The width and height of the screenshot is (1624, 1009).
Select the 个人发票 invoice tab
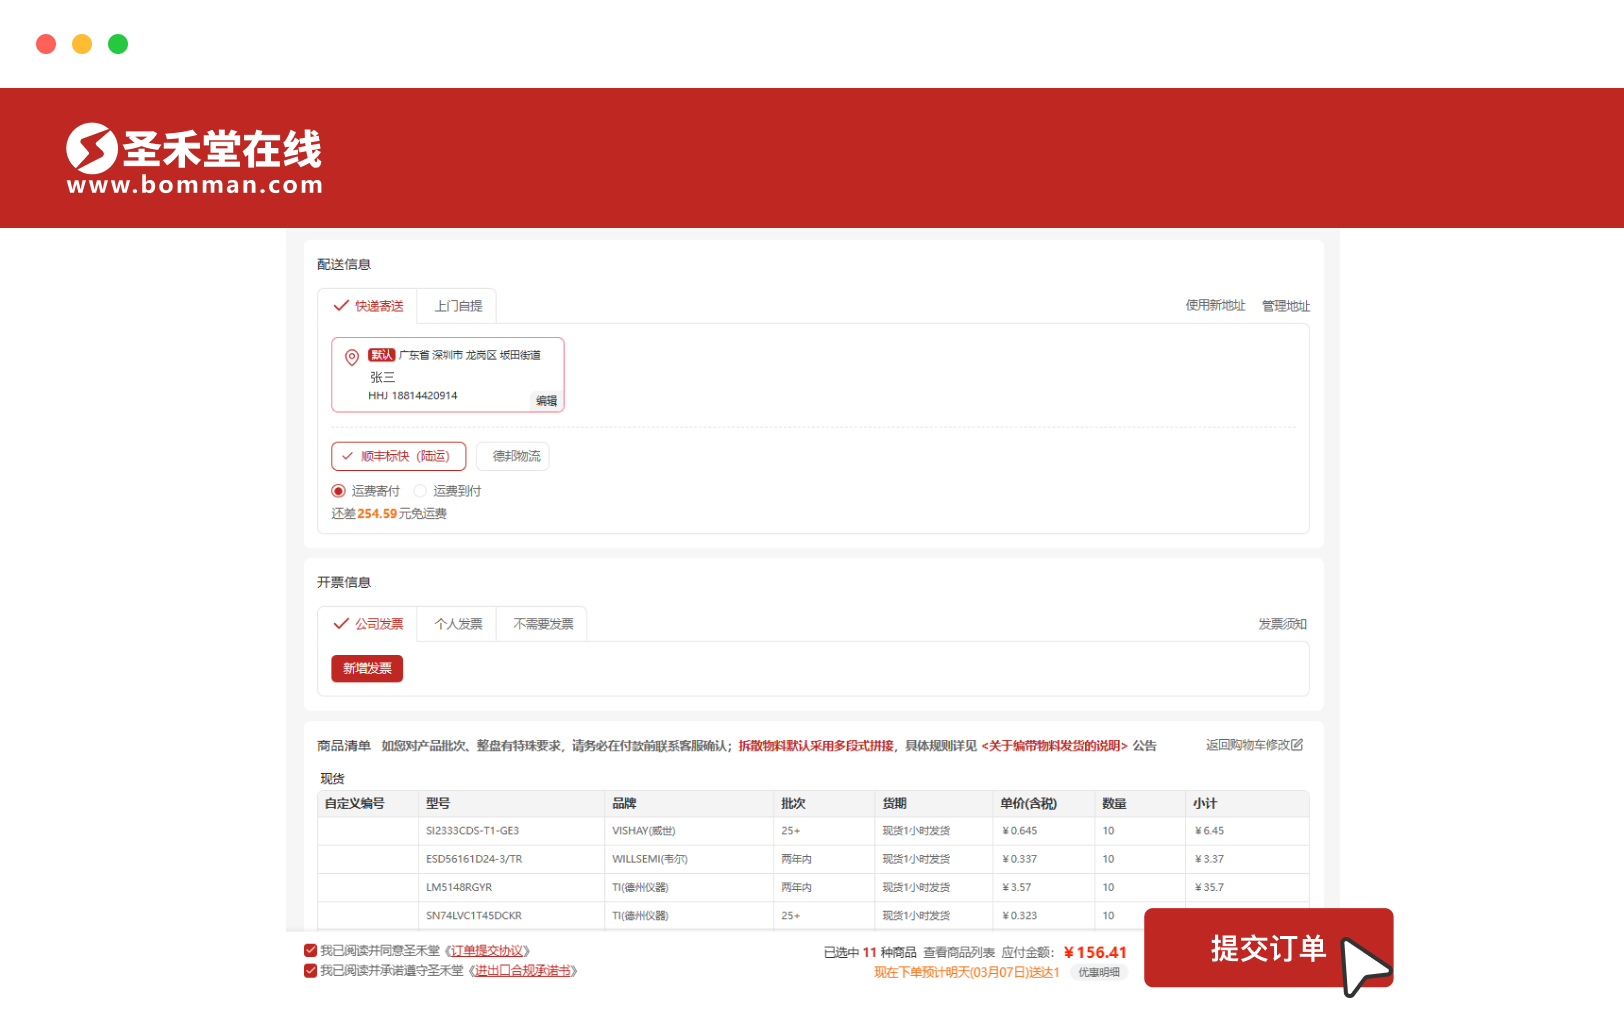458,624
